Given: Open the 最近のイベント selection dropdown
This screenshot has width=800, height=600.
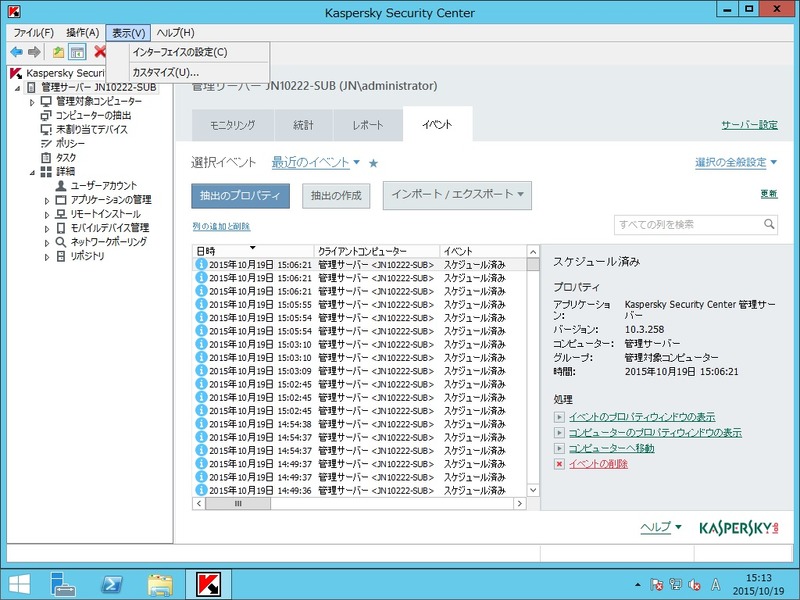Looking at the screenshot, I should pos(316,162).
